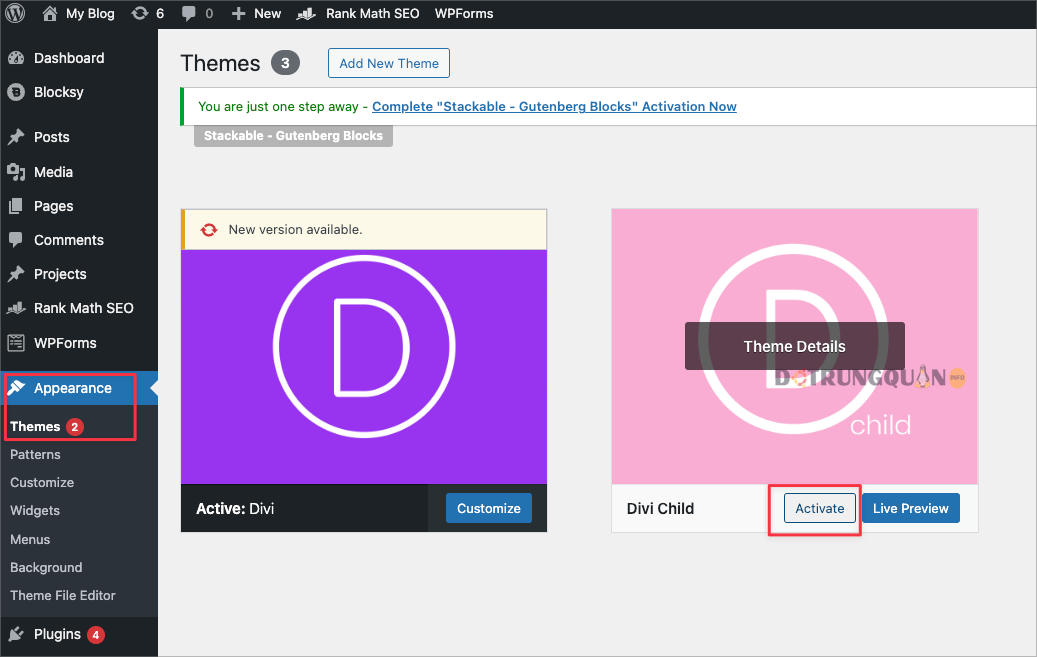Image resolution: width=1037 pixels, height=657 pixels.
Task: Click the New version available notice
Action: (364, 230)
